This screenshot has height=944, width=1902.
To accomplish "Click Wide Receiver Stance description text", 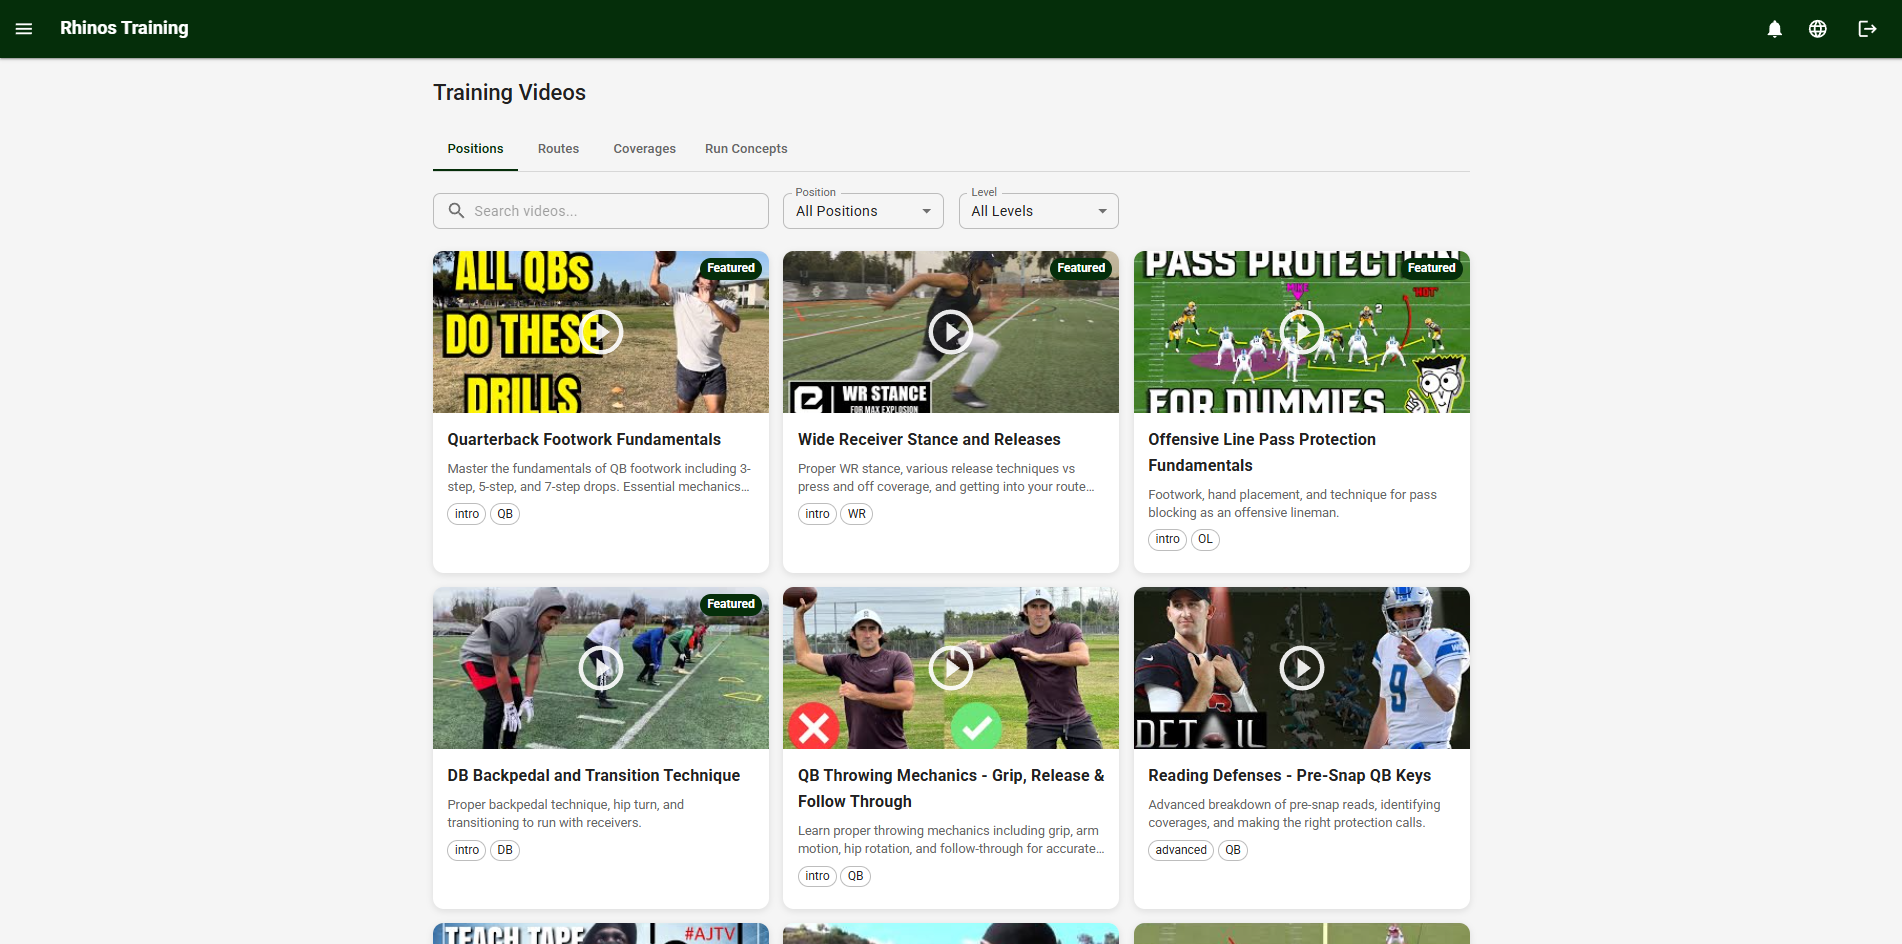I will point(946,478).
